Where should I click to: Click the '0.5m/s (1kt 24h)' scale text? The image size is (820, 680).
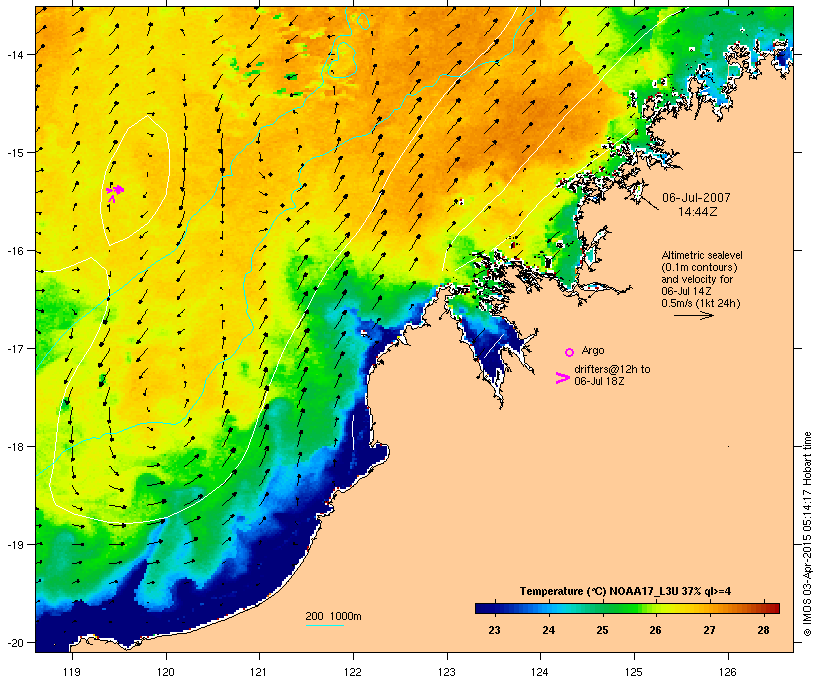701,303
